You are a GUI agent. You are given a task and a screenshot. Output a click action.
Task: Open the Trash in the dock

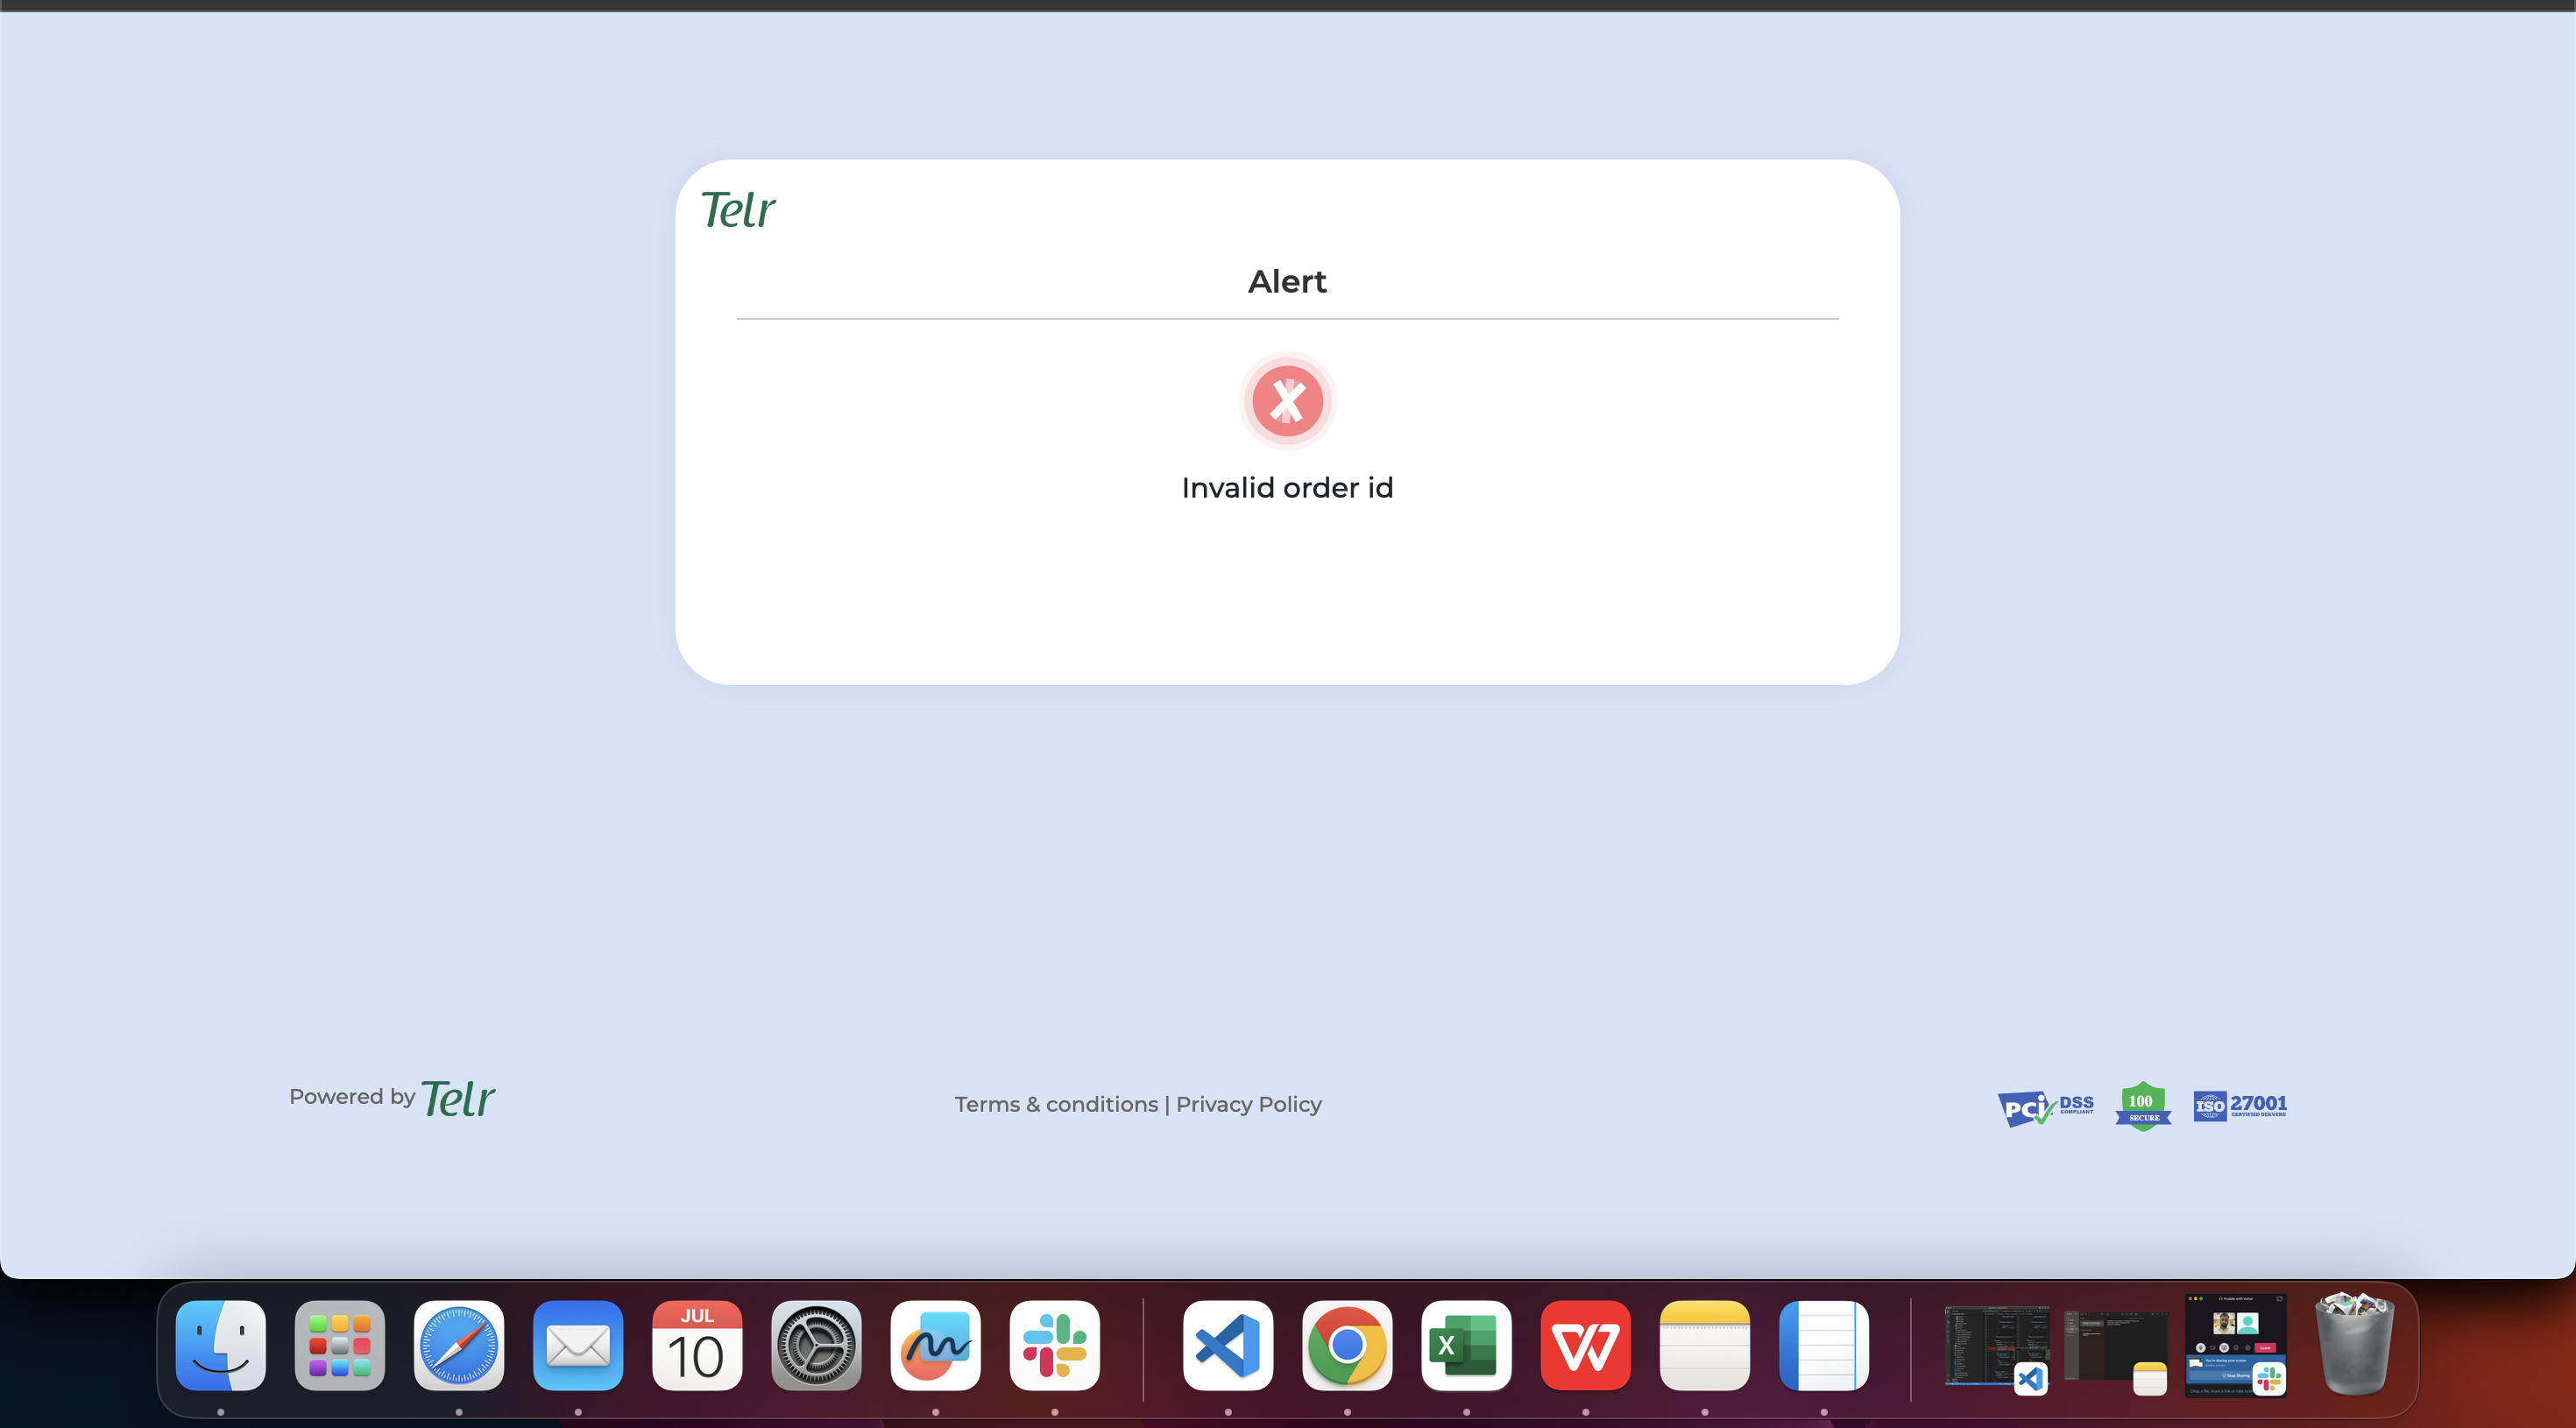tap(2355, 1343)
